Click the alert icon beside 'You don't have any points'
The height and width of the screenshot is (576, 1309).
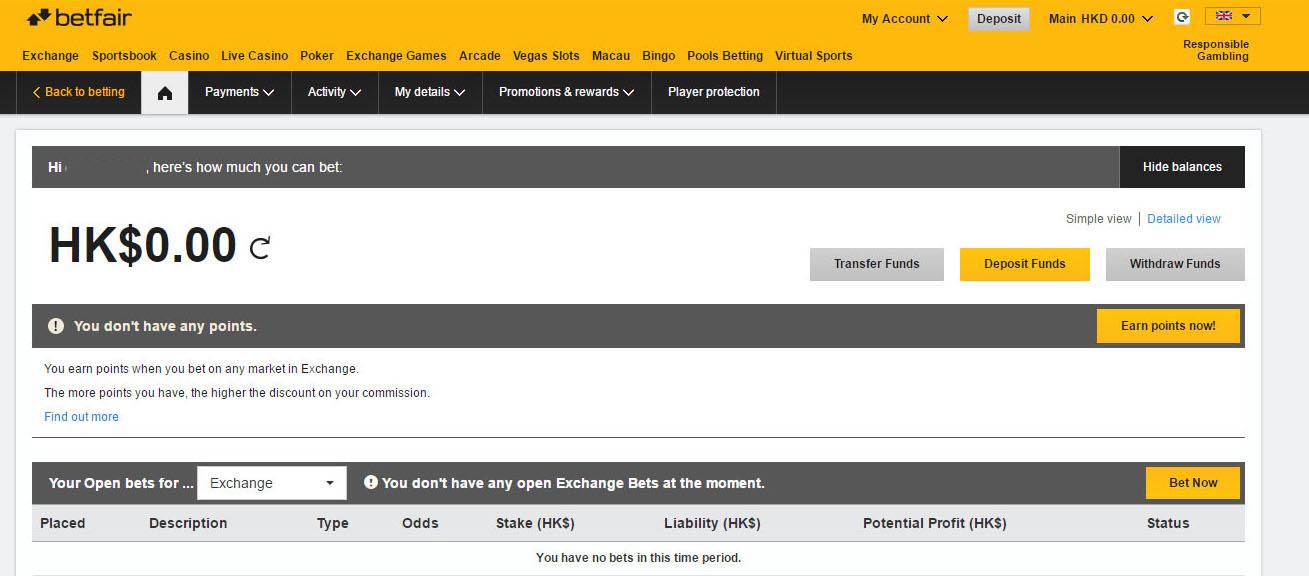tap(56, 326)
